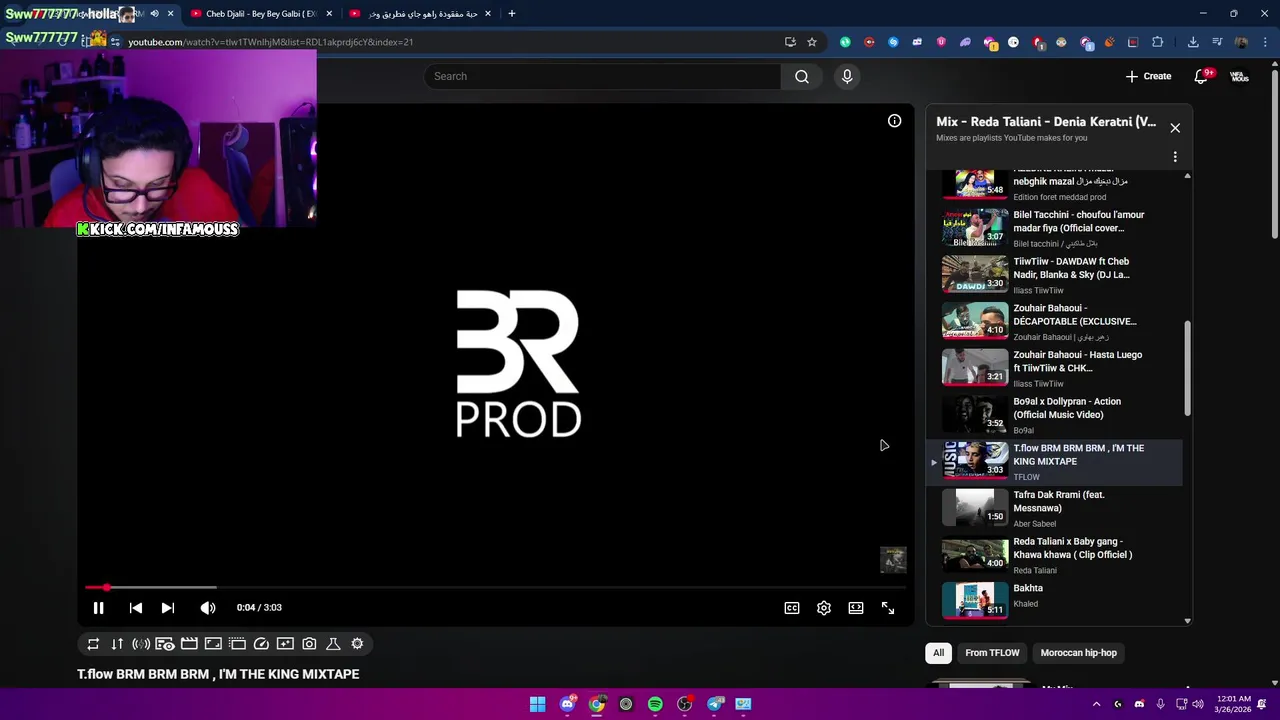Image resolution: width=1280 pixels, height=720 pixels.
Task: Switch to theater mode
Action: coord(856,608)
